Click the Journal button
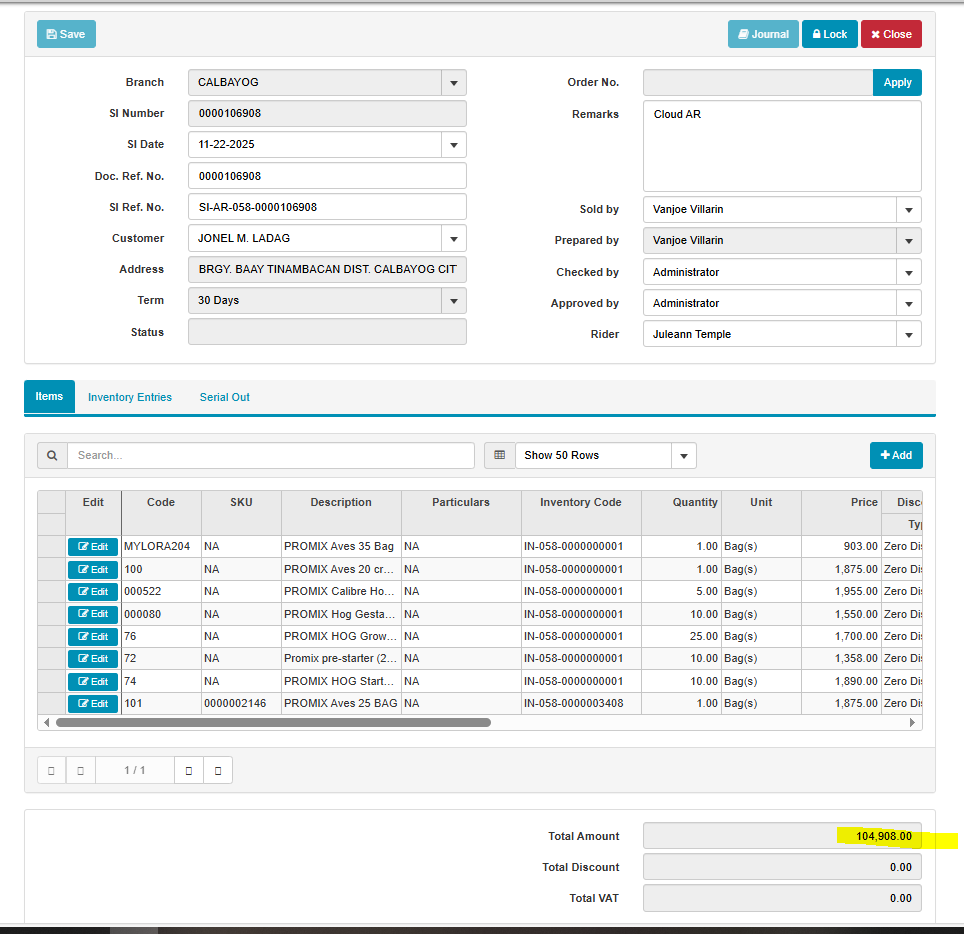 pos(763,34)
